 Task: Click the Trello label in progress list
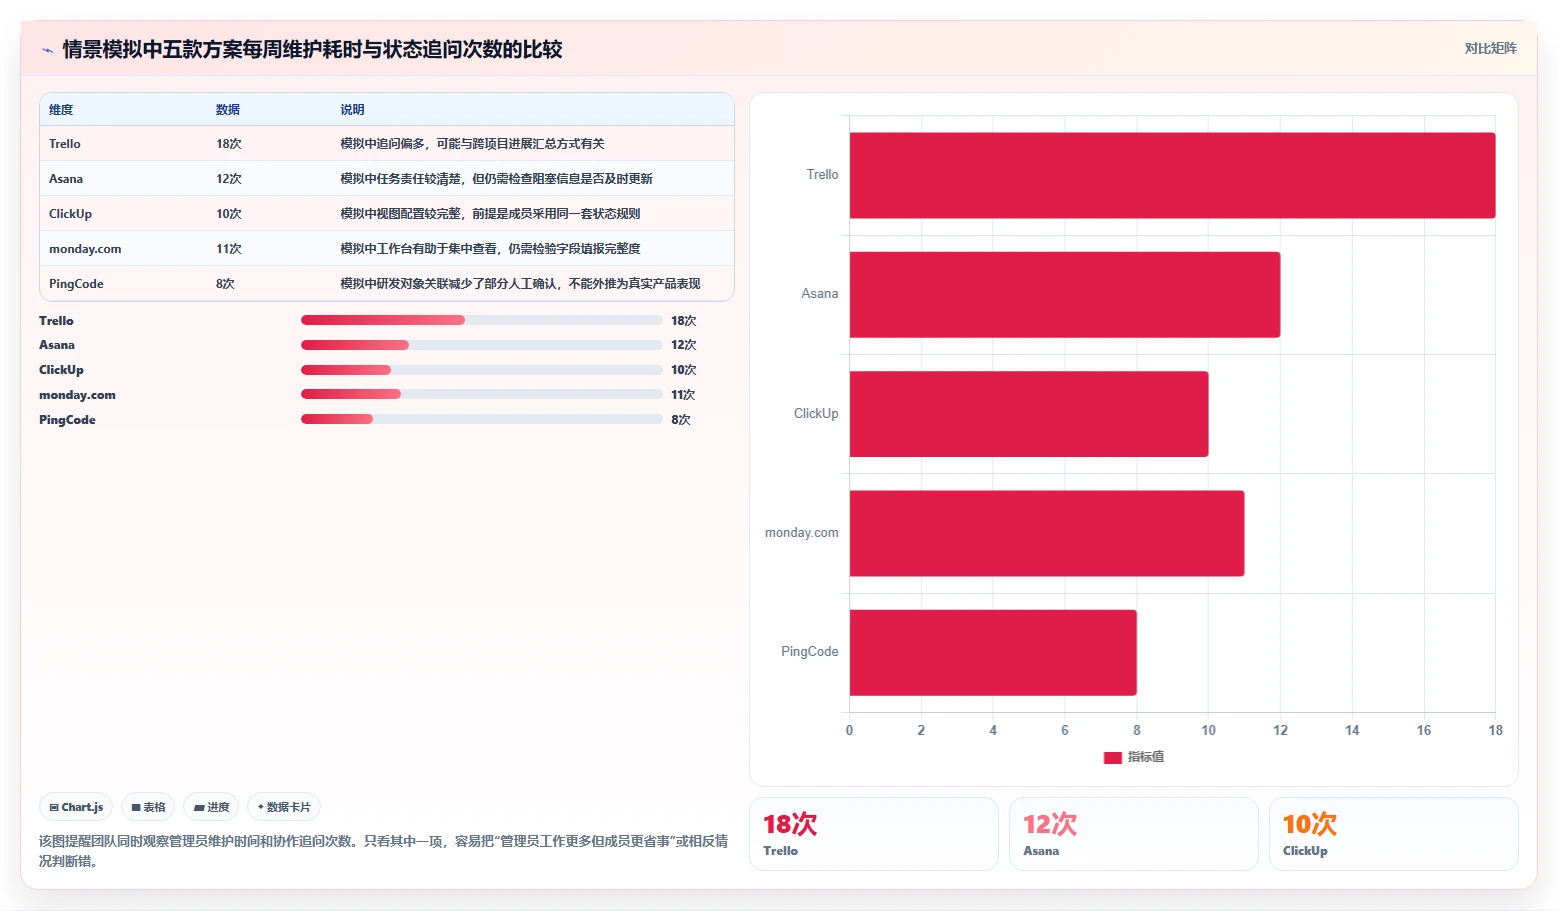click(x=56, y=321)
